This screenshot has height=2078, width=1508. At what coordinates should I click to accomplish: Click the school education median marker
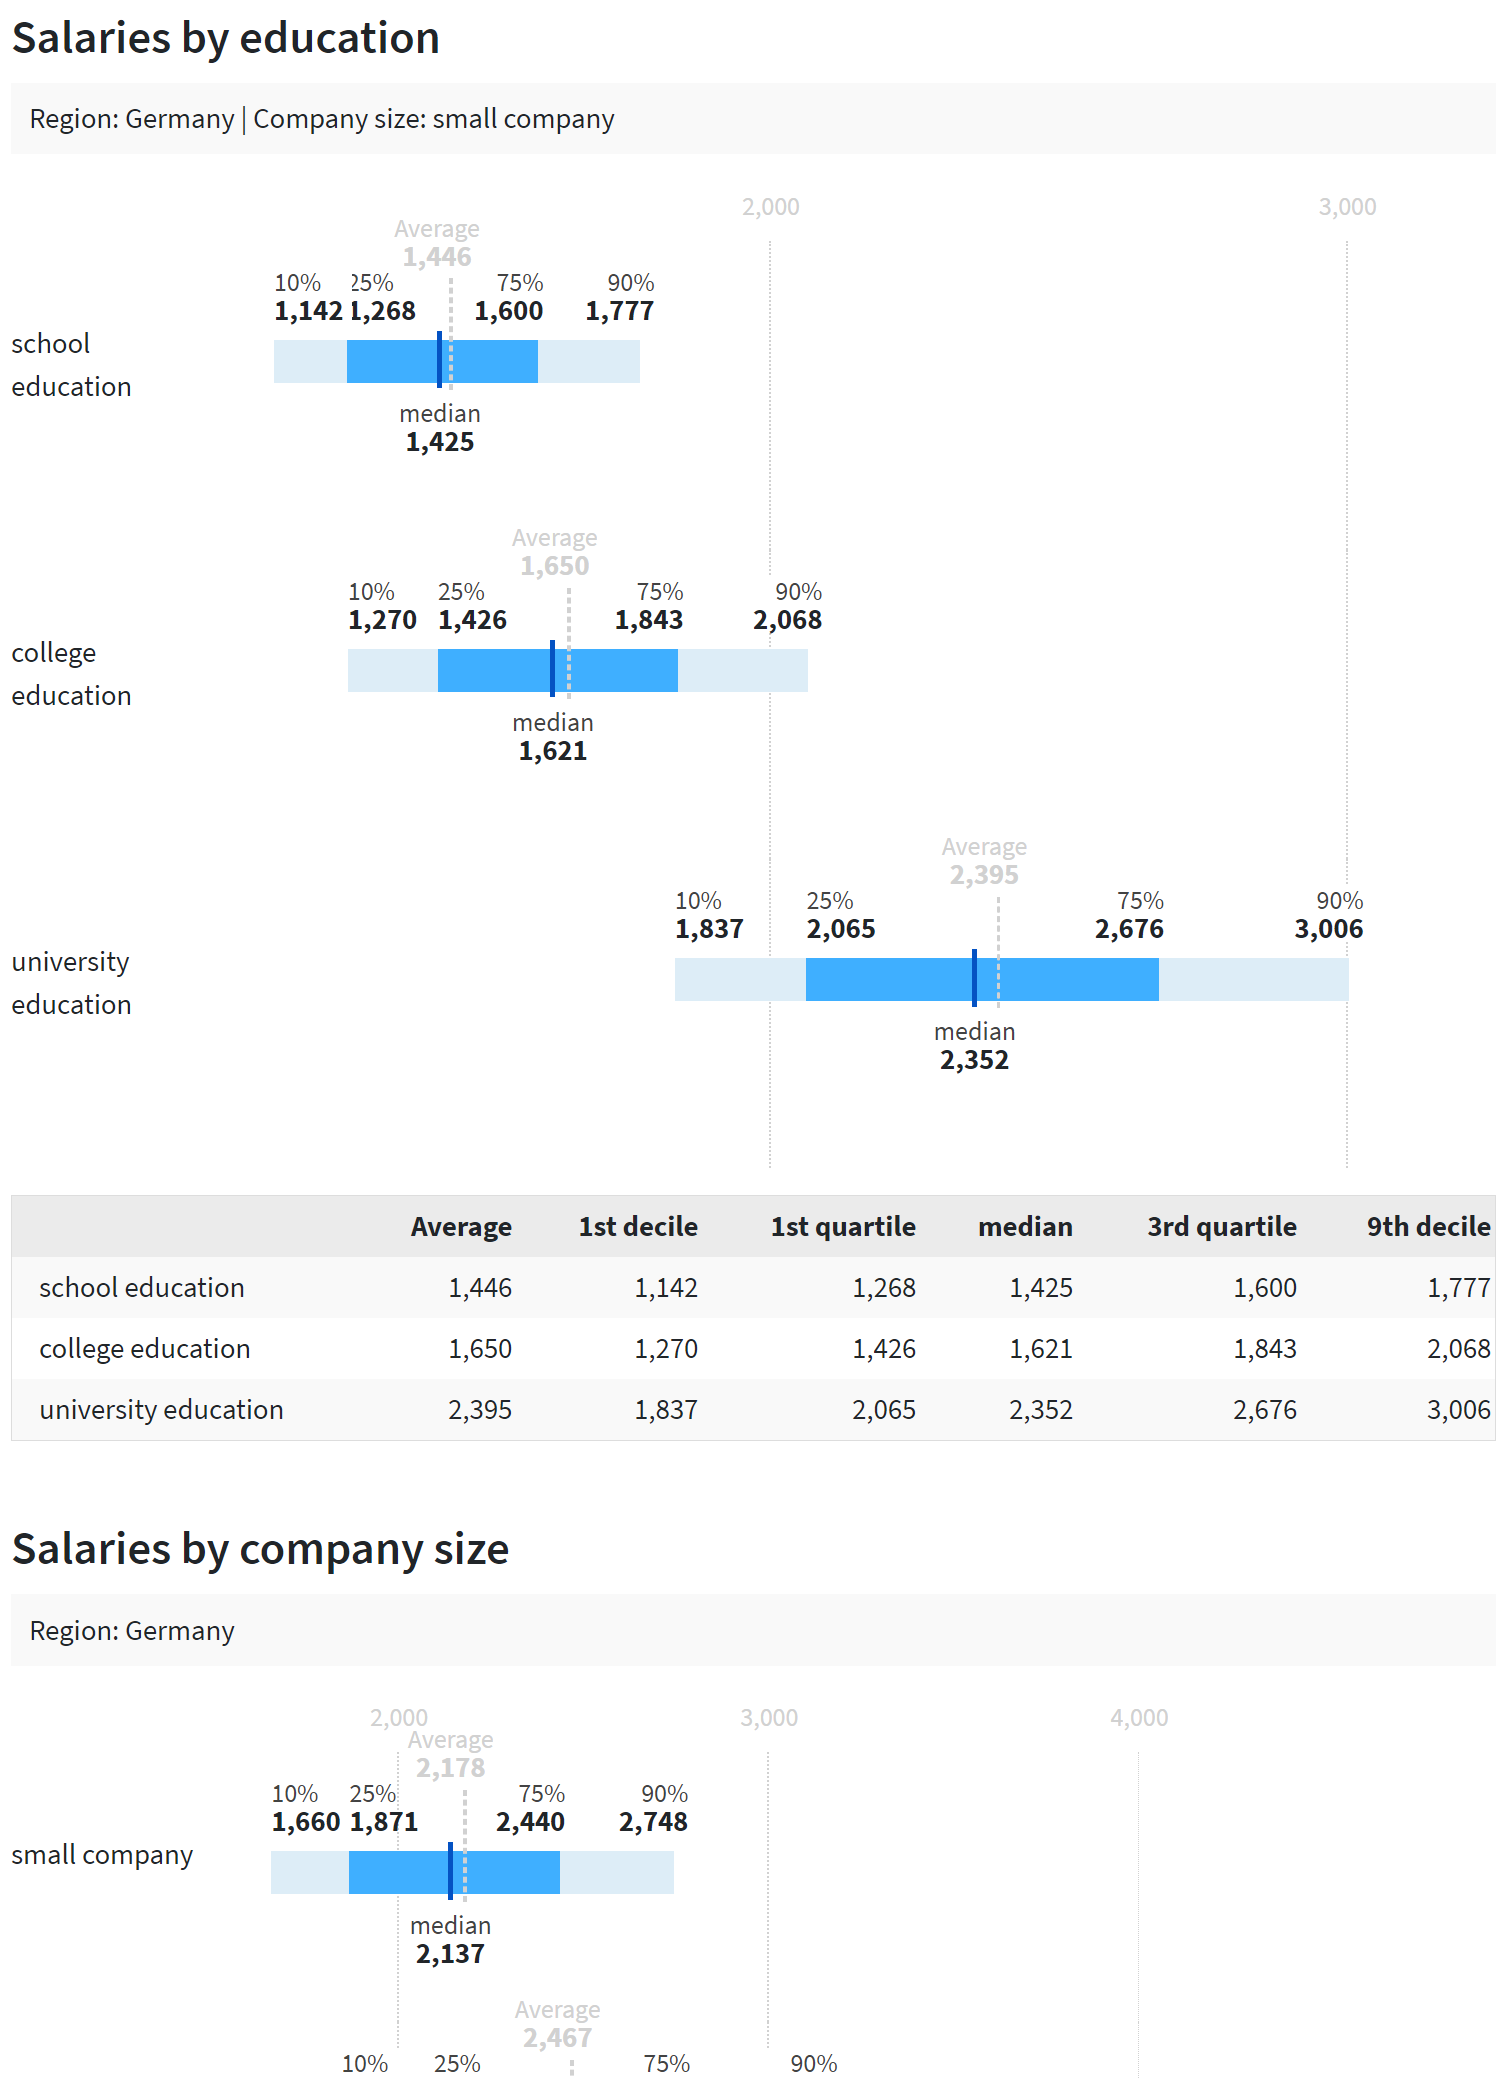click(439, 360)
